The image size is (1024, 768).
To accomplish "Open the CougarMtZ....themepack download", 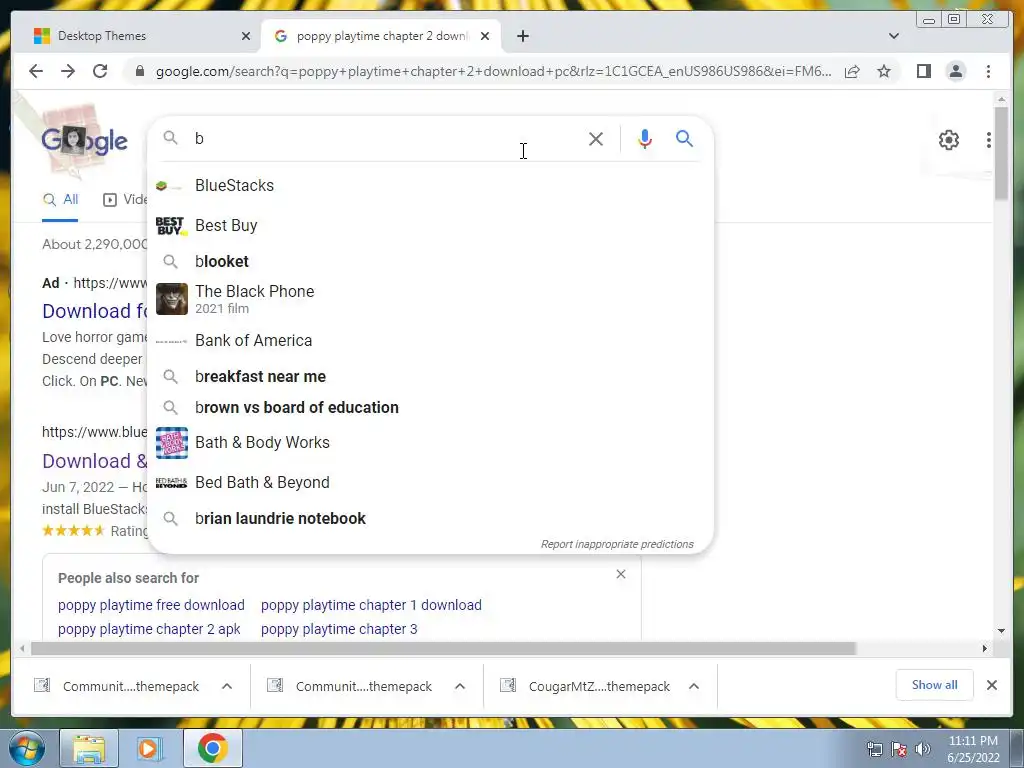I will pyautogui.click(x=584, y=686).
